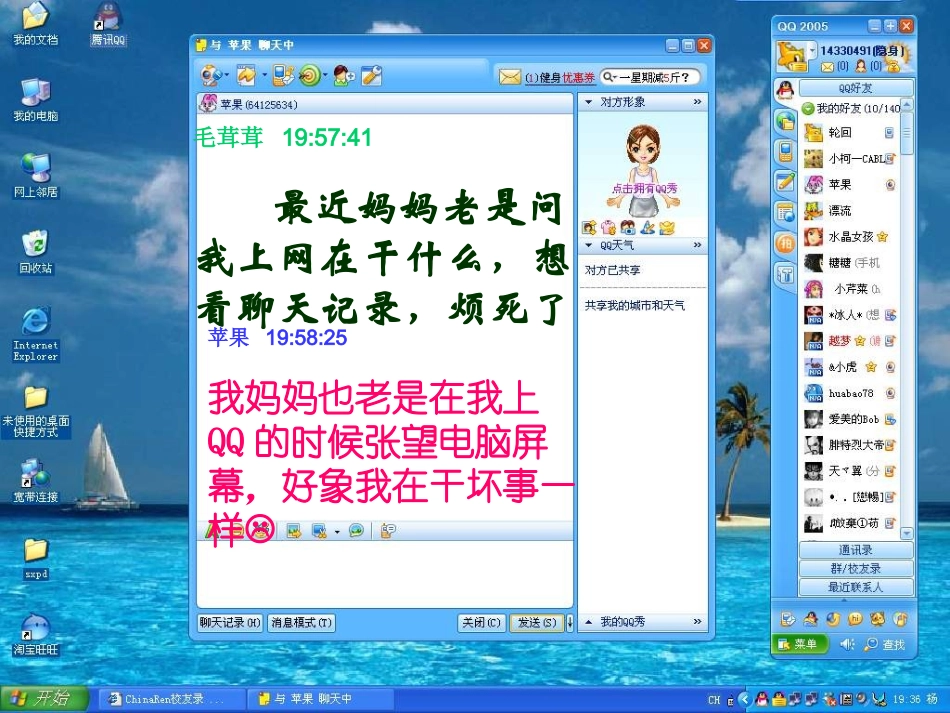Select friend 小柯一CABL in contact list
950x713 pixels.
point(849,159)
